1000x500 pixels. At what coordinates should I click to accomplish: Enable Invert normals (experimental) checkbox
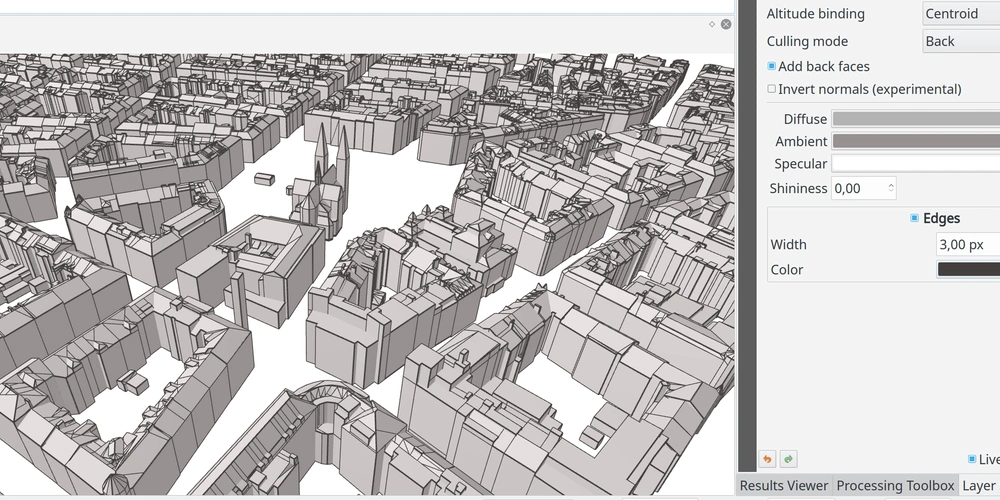(771, 89)
